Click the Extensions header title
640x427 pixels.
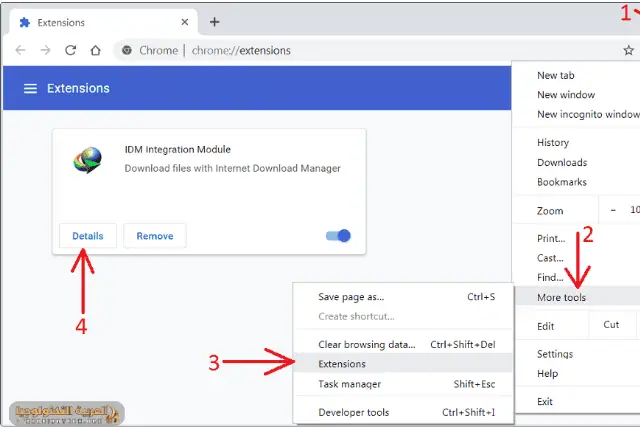78,88
